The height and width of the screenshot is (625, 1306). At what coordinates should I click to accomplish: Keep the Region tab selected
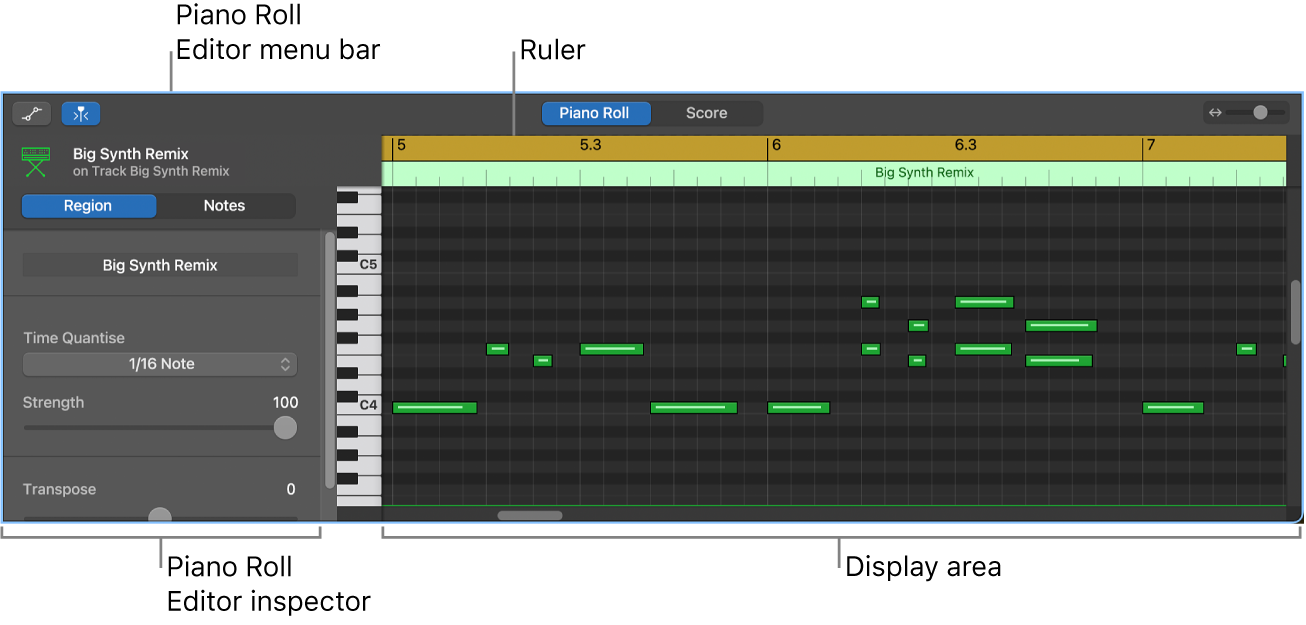[88, 206]
